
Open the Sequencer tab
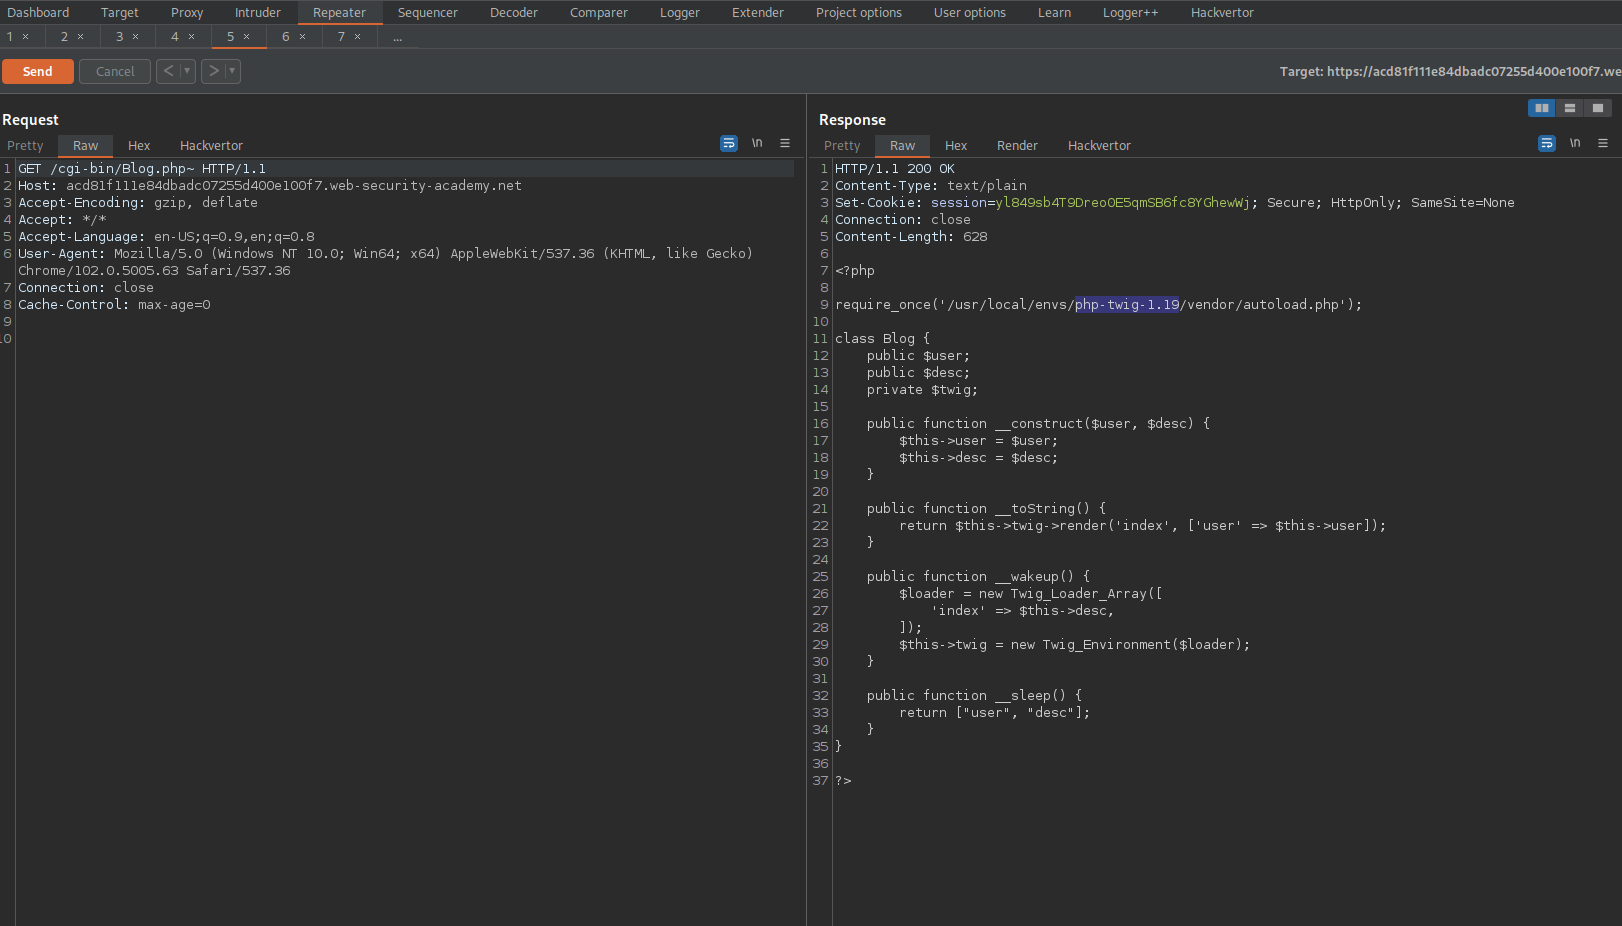pyautogui.click(x=427, y=13)
